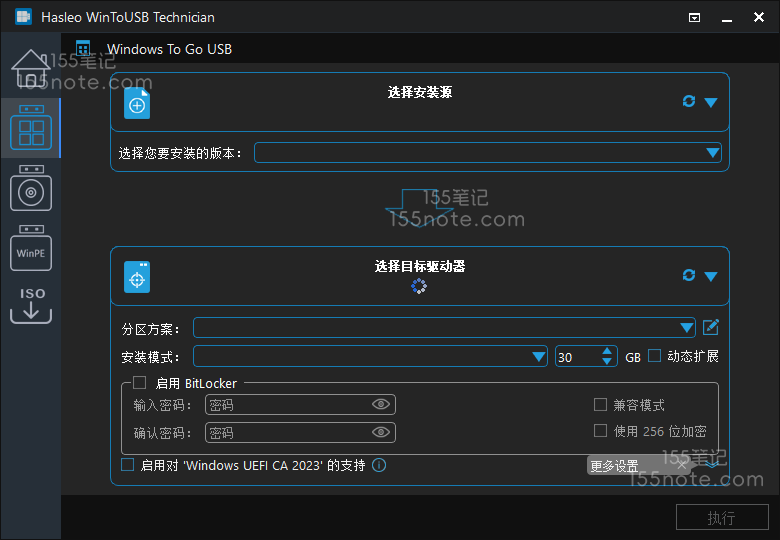The width and height of the screenshot is (780, 540).
Task: Open the ISO download sidebar icon
Action: 30,305
